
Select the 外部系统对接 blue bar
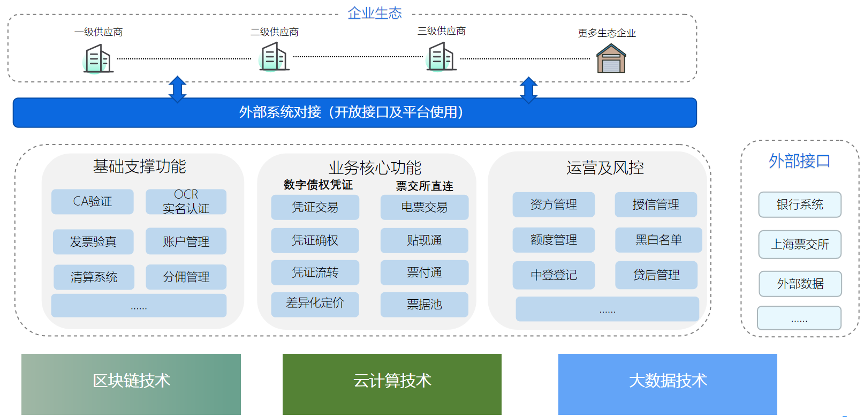coord(355,113)
